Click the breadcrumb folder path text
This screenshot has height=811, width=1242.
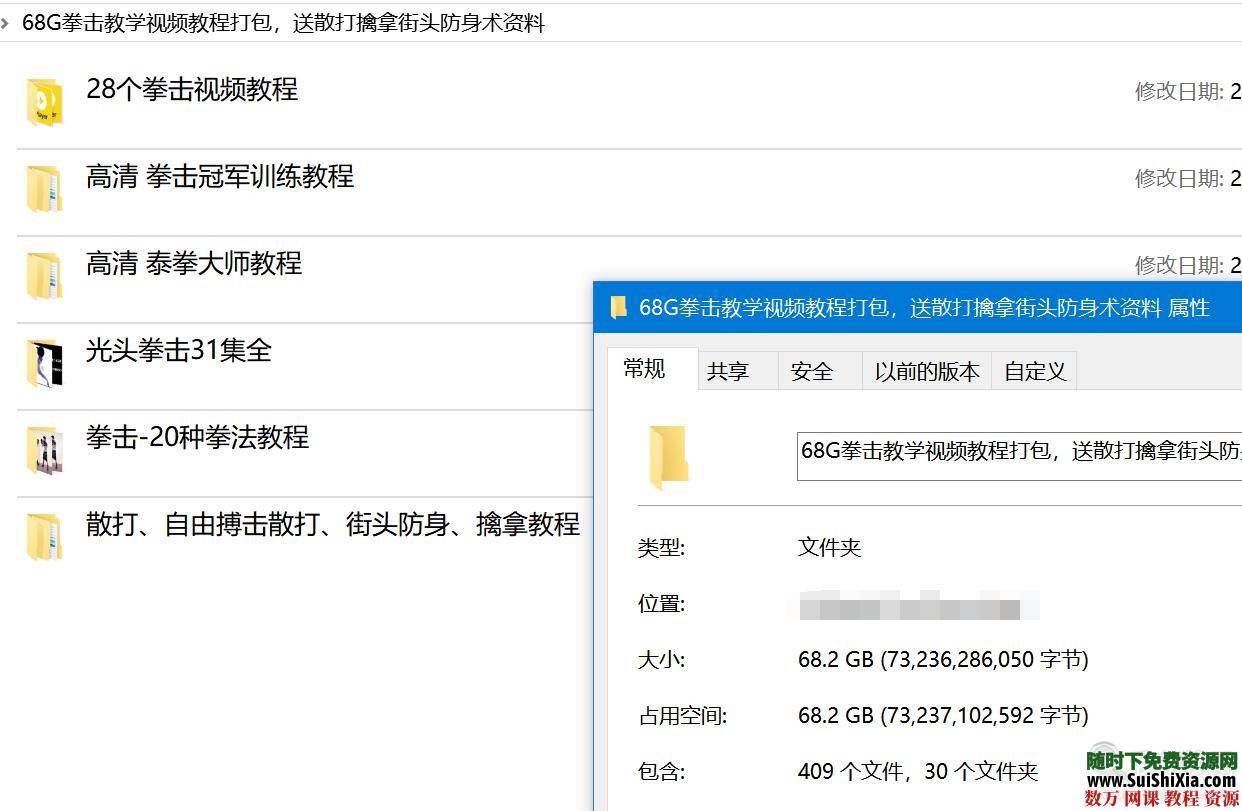point(283,23)
